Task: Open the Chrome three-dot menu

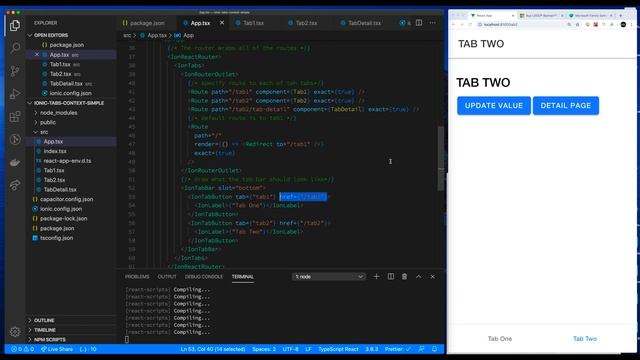Action: [x=631, y=24]
